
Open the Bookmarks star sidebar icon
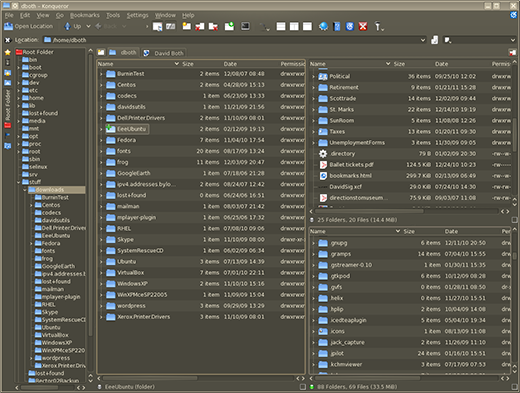[x=7, y=52]
